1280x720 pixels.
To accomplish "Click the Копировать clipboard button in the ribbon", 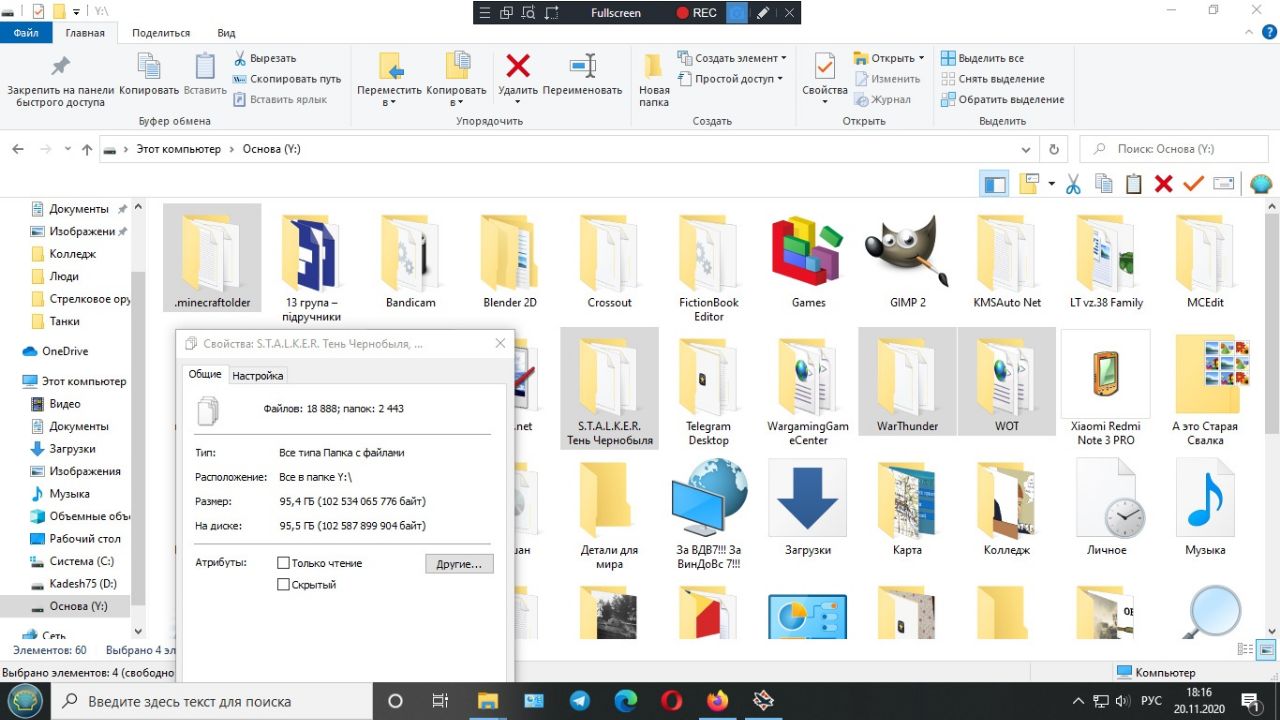I will (149, 74).
